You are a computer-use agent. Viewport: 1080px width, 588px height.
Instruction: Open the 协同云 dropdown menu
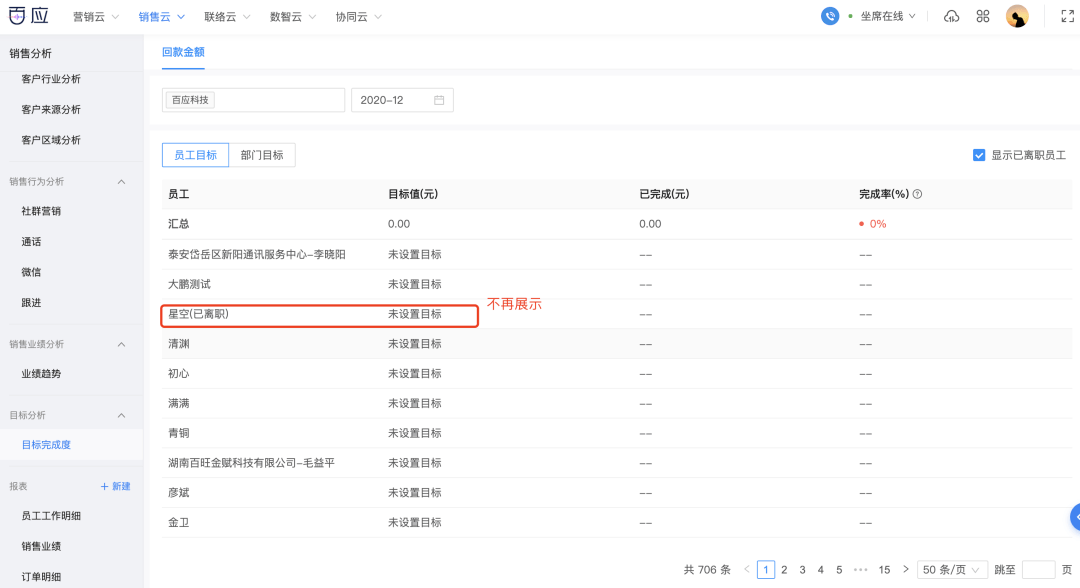tap(358, 17)
